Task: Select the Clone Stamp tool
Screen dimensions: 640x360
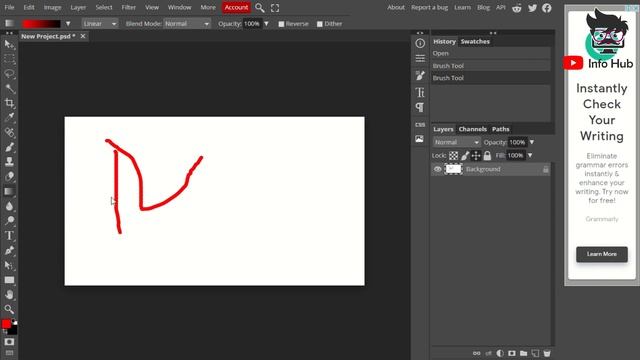Action: pyautogui.click(x=9, y=162)
